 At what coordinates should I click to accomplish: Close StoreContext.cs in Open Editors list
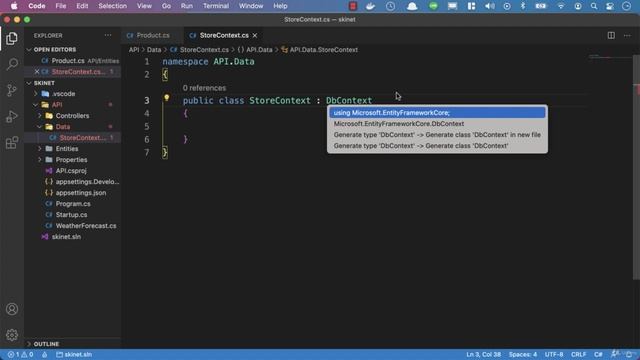pyautogui.click(x=37, y=72)
